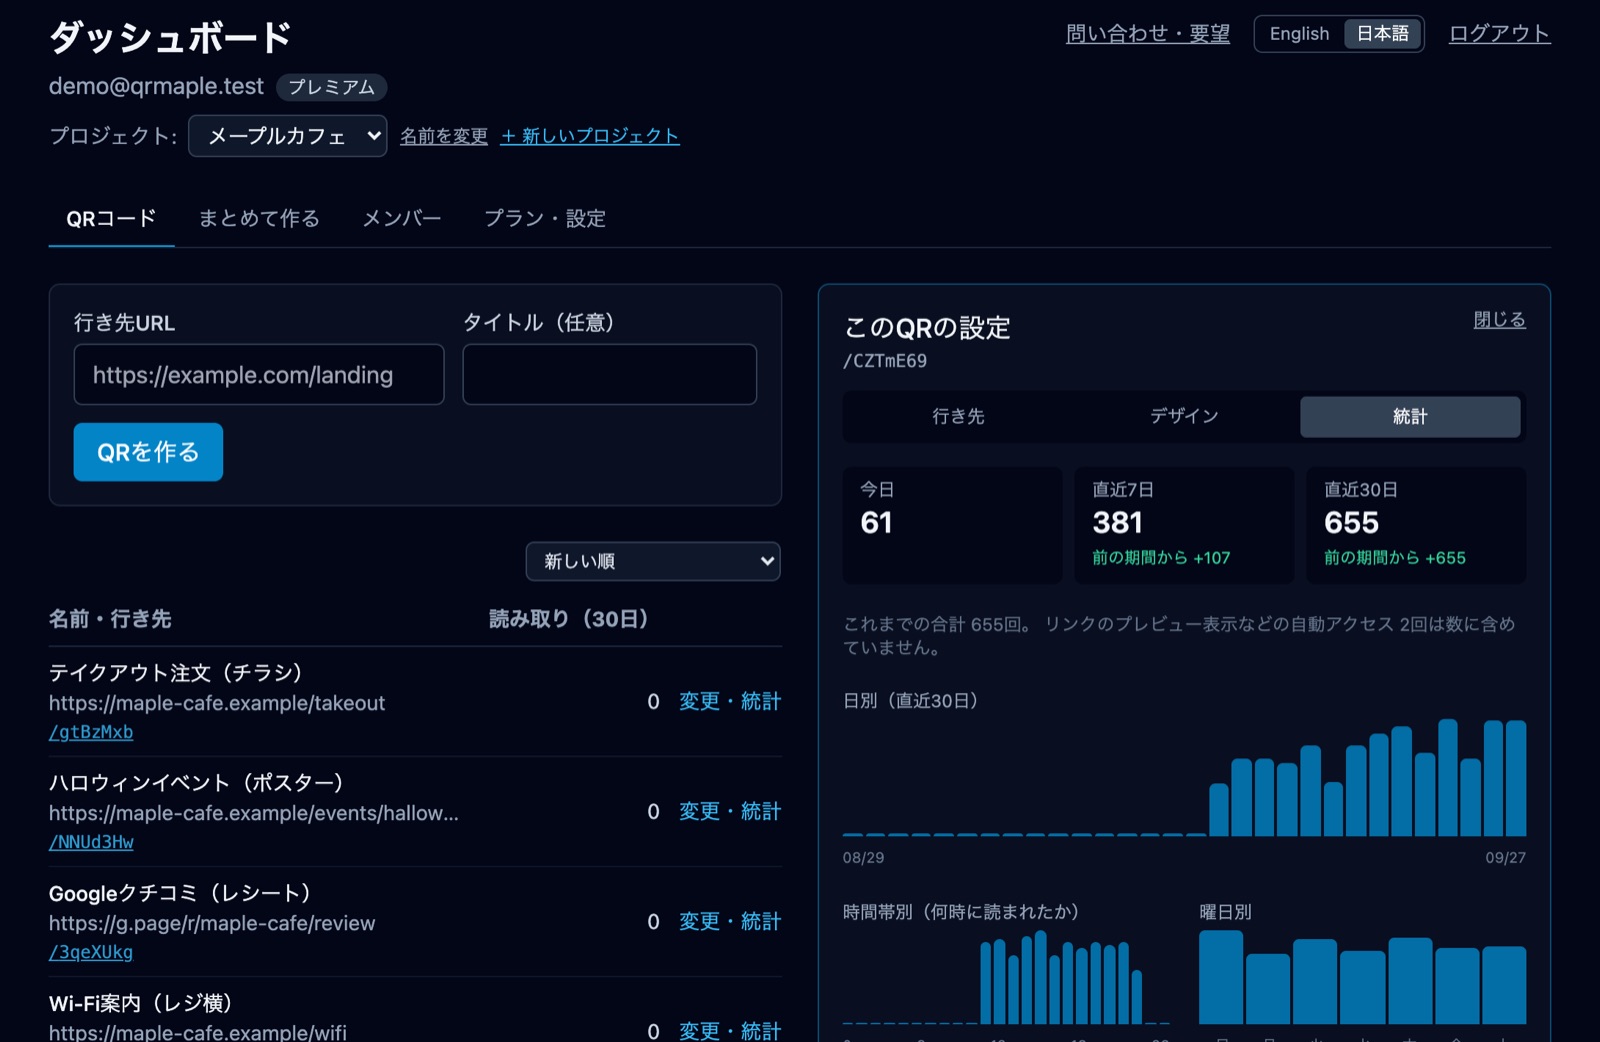Viewport: 1600px width, 1042px height.
Task: Open 変更・統計 for テイクアウト注文 row
Action: [730, 701]
